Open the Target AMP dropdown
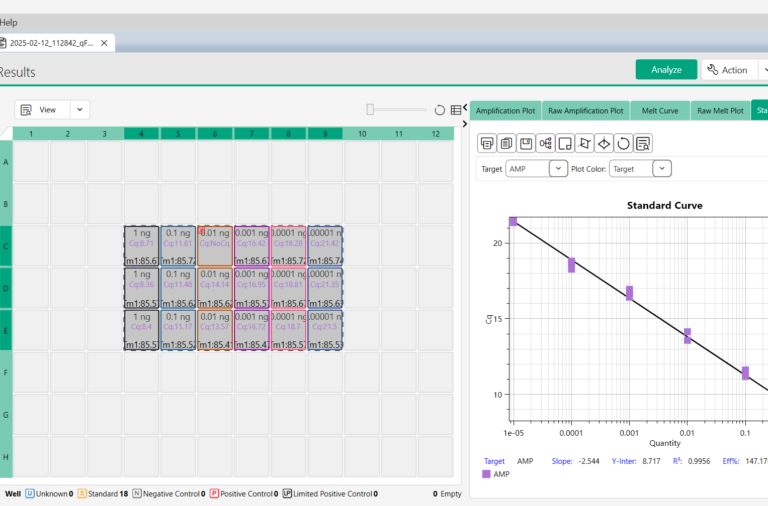Viewport: 768px width, 506px height. [558, 169]
